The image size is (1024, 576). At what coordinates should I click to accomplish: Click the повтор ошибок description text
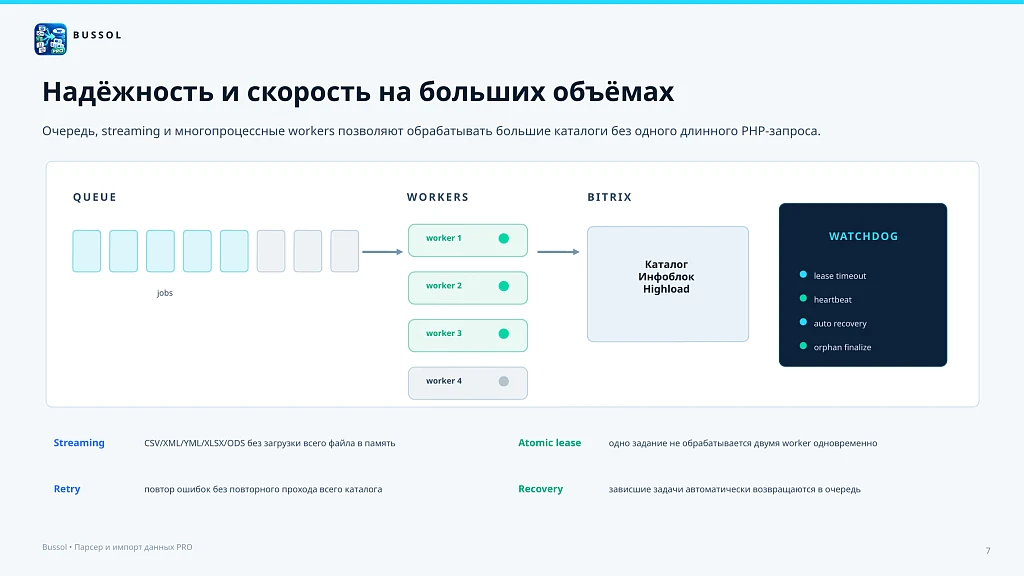pyautogui.click(x=263, y=489)
